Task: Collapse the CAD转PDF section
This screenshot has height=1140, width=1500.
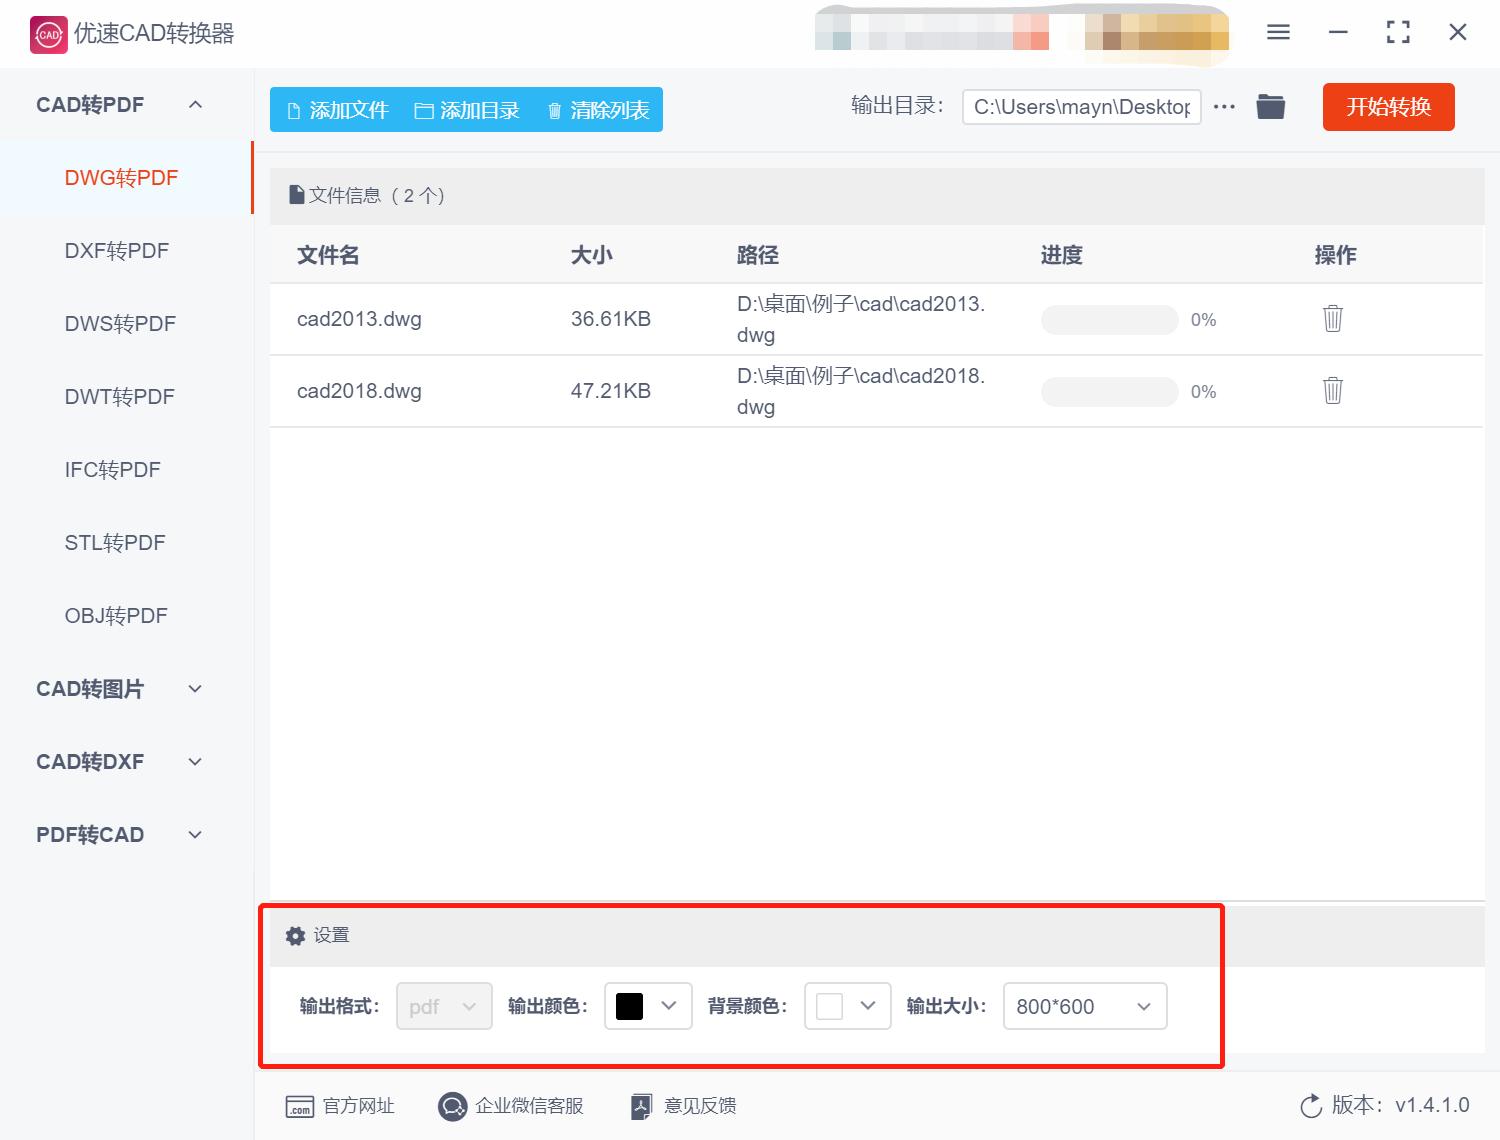Action: tap(196, 104)
